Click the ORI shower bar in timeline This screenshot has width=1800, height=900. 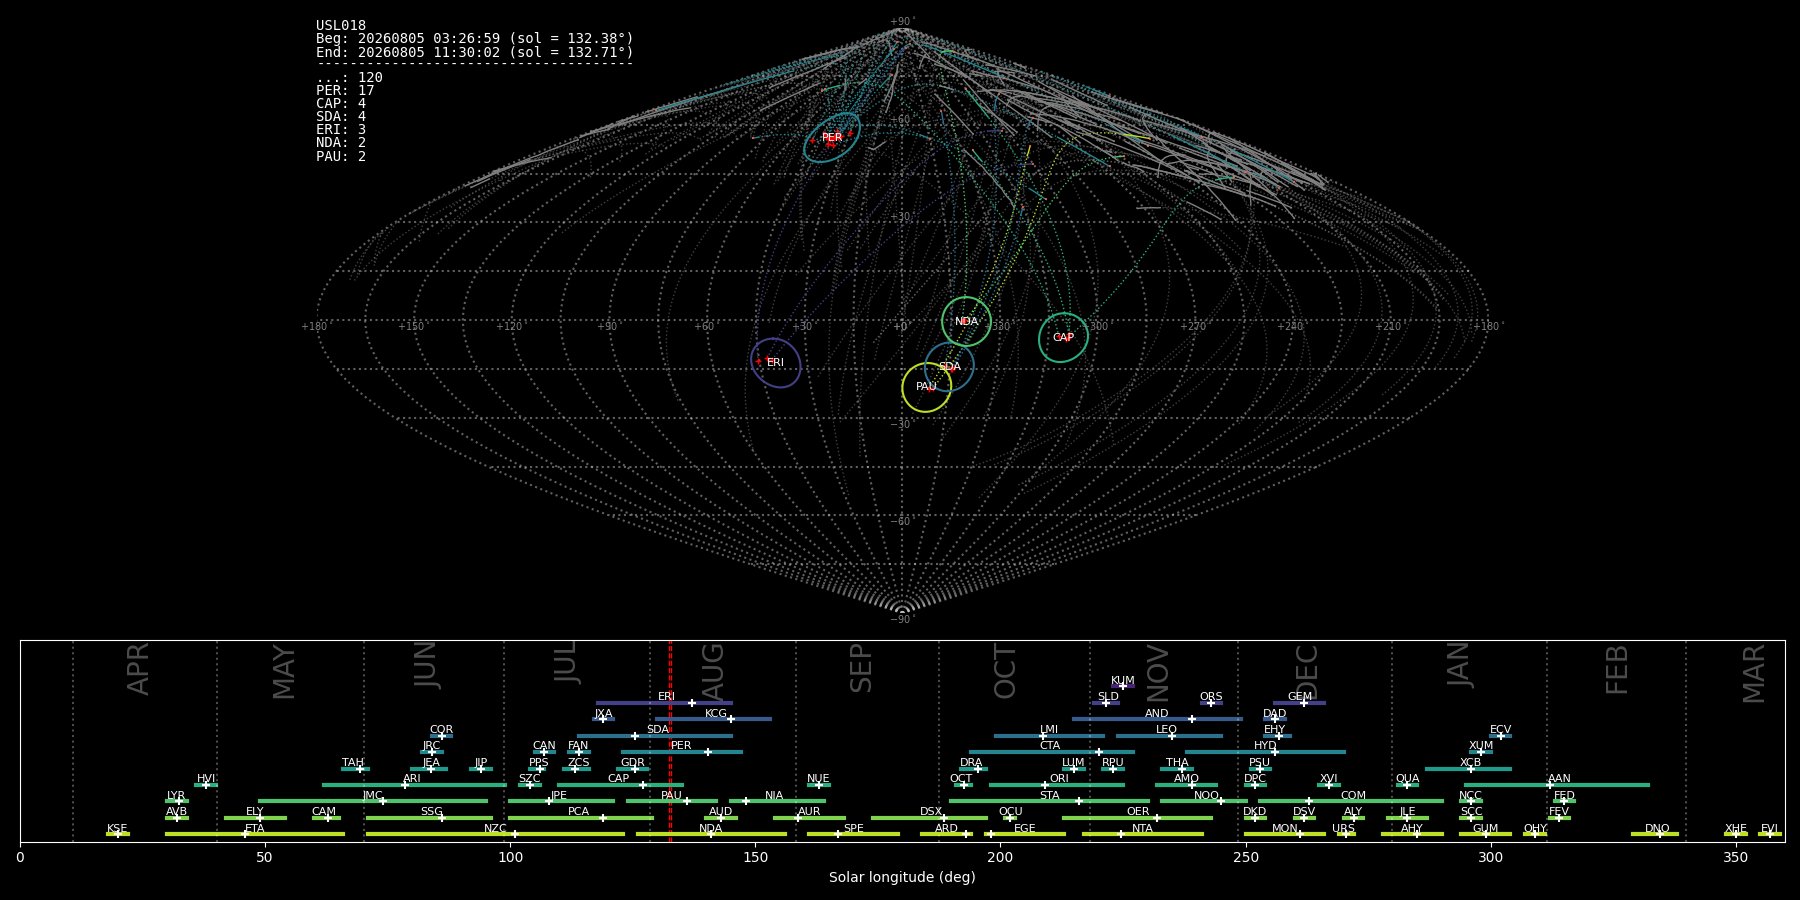1057,785
